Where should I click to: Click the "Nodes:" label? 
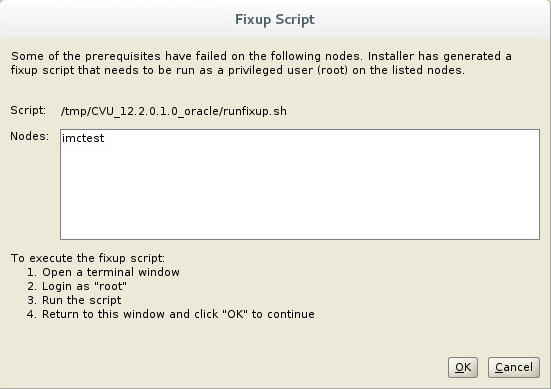tap(30, 136)
